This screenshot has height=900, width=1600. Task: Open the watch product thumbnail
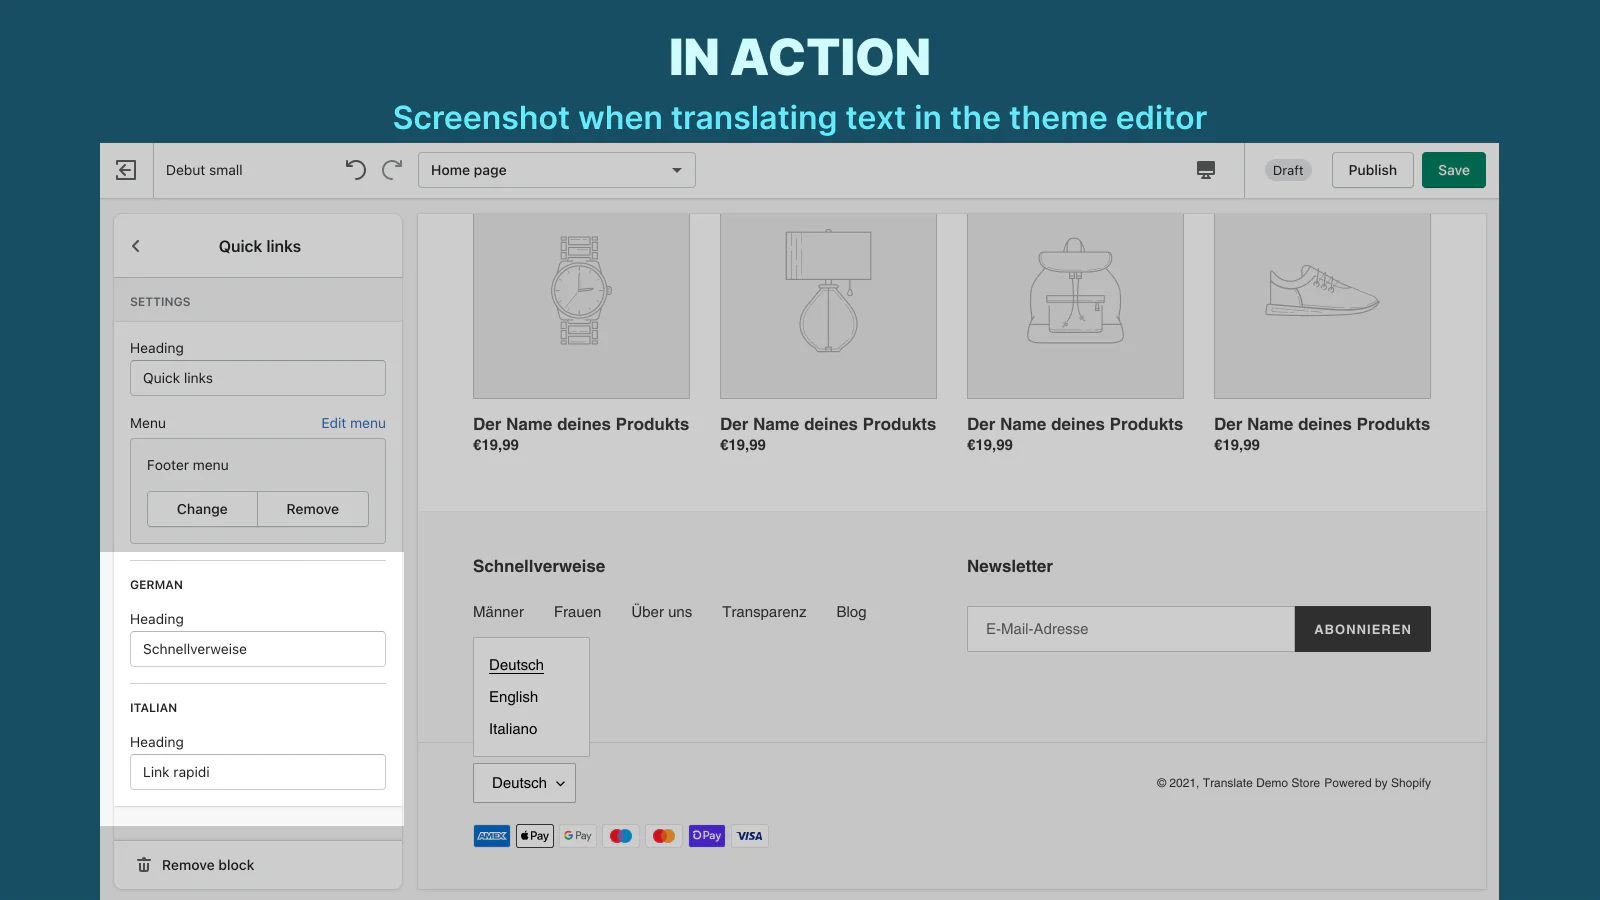click(x=581, y=306)
